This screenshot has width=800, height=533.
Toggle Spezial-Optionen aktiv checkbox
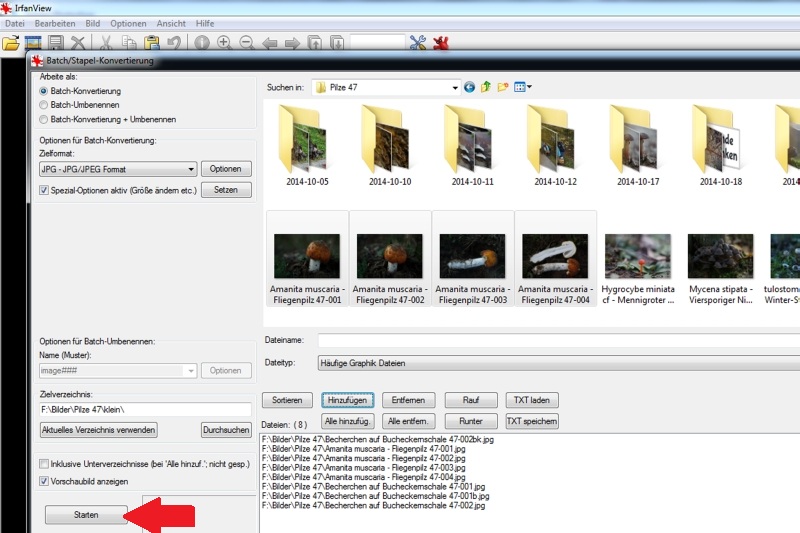pyautogui.click(x=44, y=190)
